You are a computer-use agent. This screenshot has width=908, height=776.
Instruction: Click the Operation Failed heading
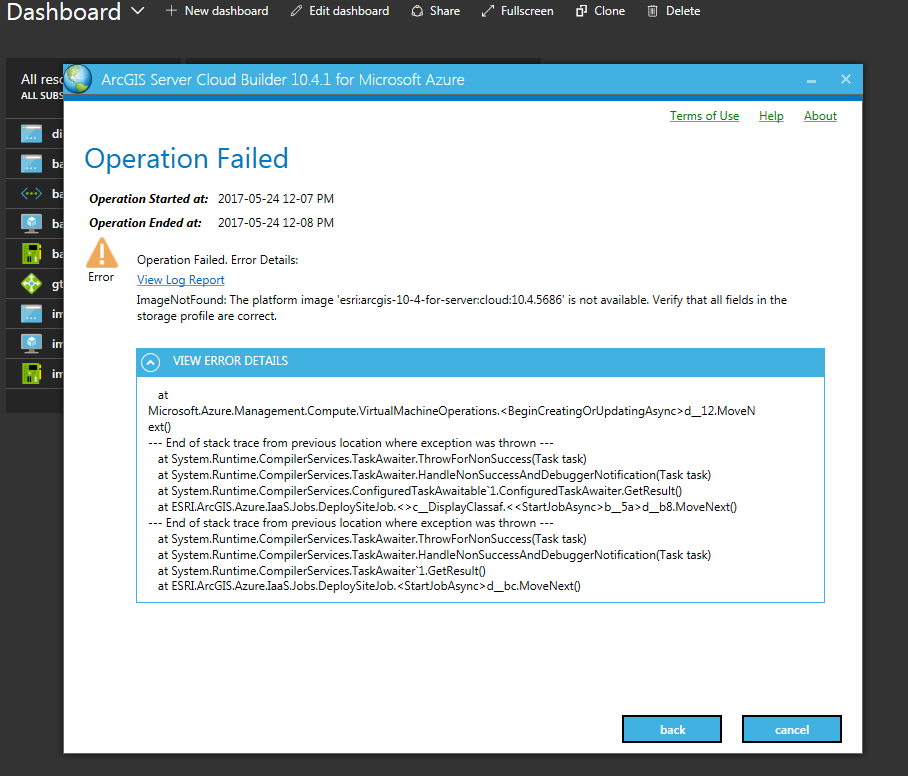tap(186, 159)
